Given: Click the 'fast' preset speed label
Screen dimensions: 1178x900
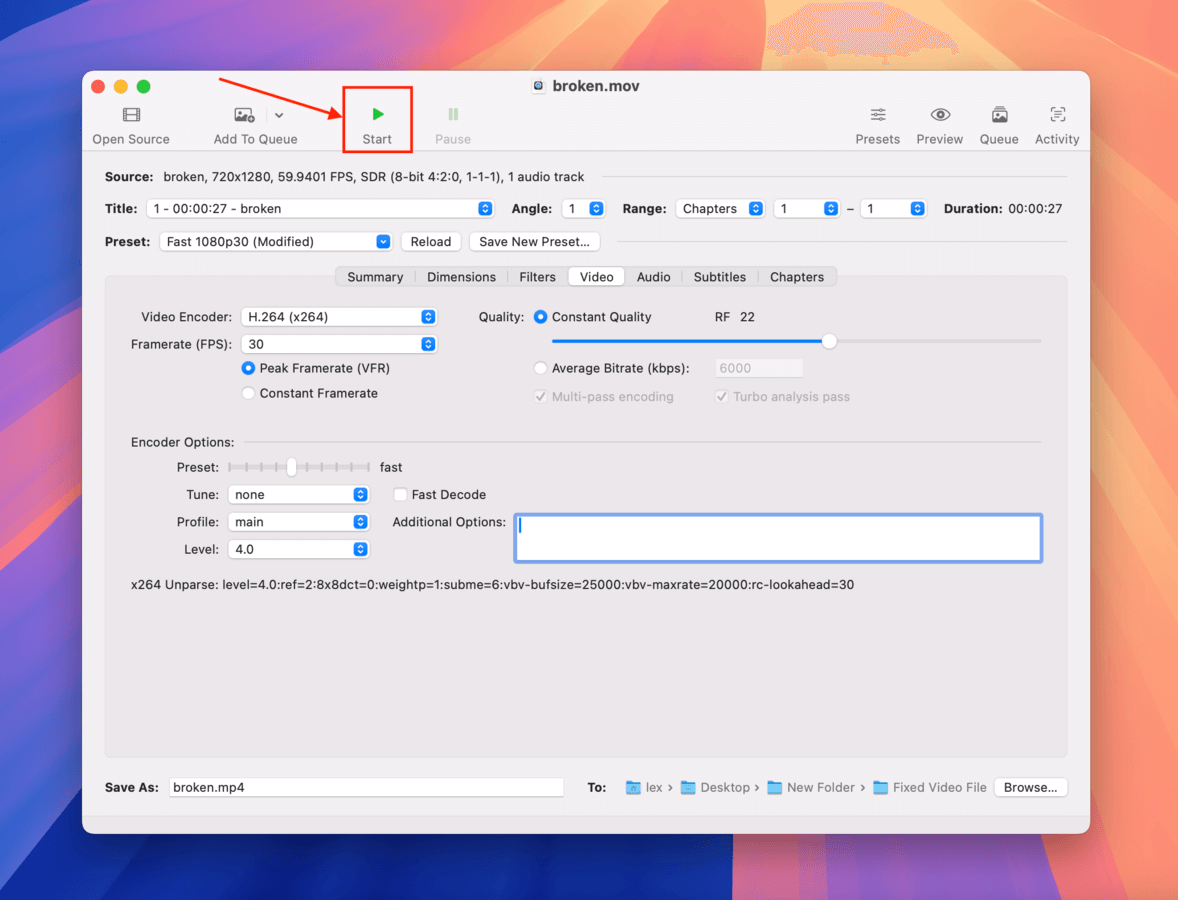Looking at the screenshot, I should point(391,467).
